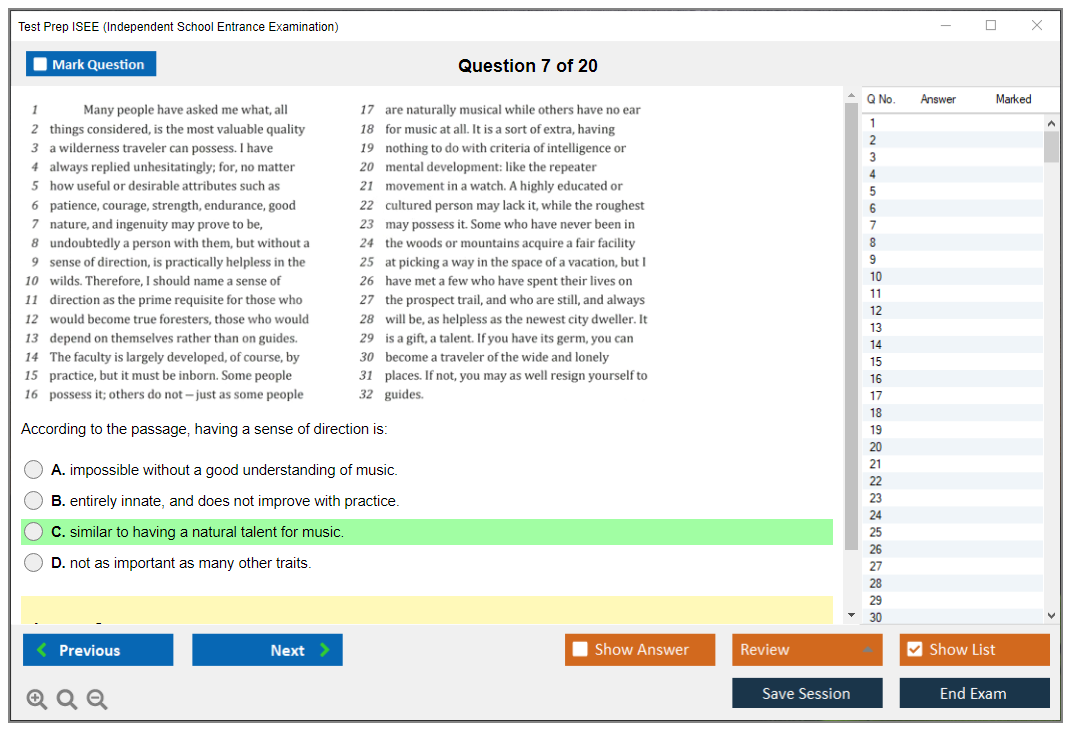
Task: Go to the Previous question
Action: pyautogui.click(x=98, y=650)
